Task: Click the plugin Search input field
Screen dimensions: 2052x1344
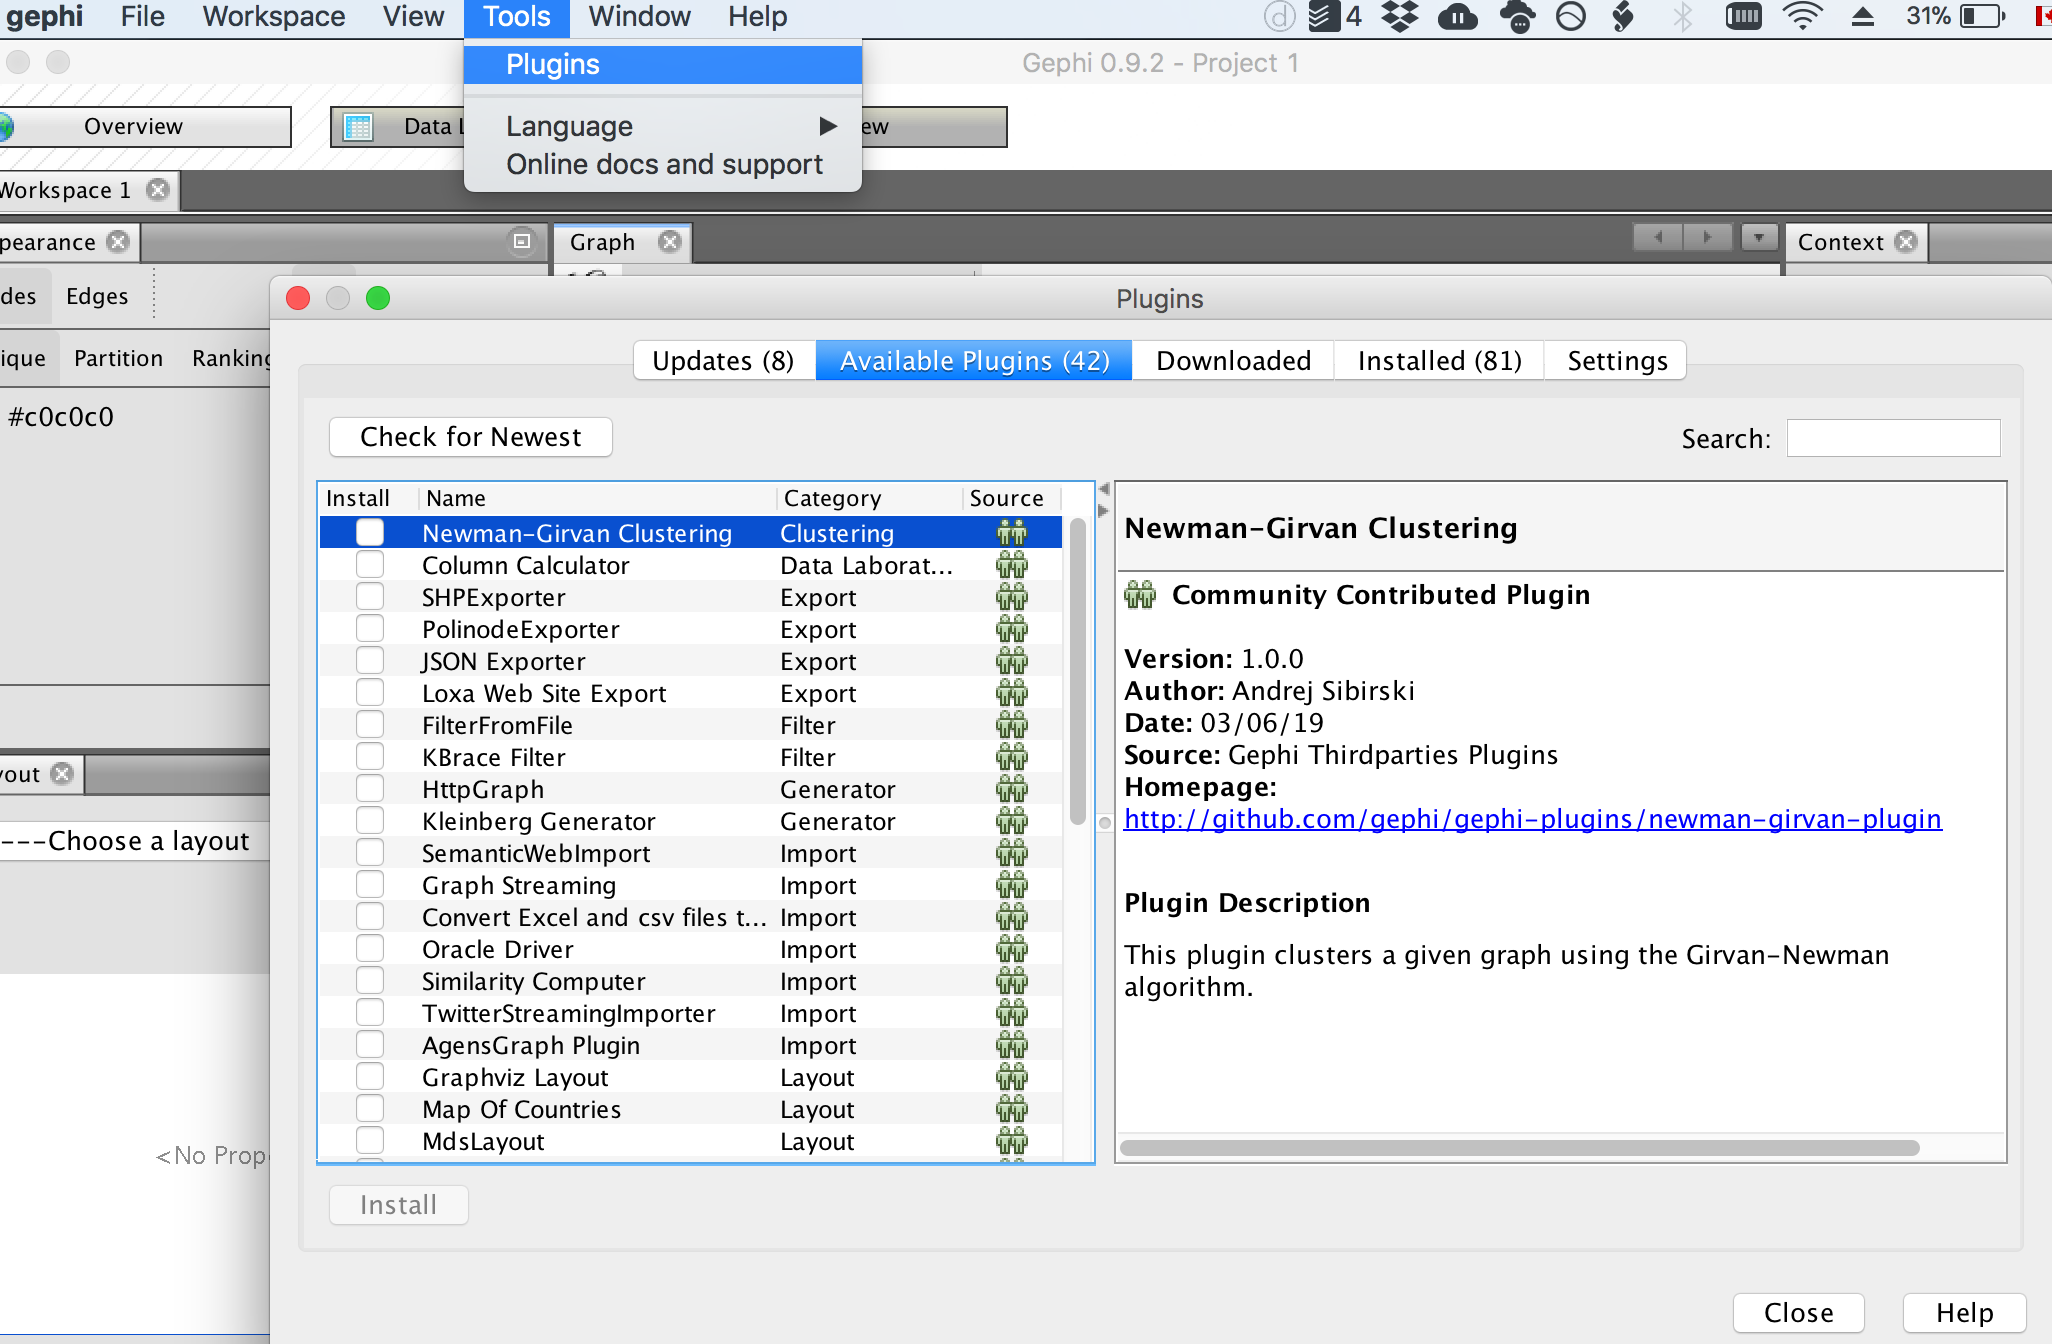Action: tap(1892, 438)
